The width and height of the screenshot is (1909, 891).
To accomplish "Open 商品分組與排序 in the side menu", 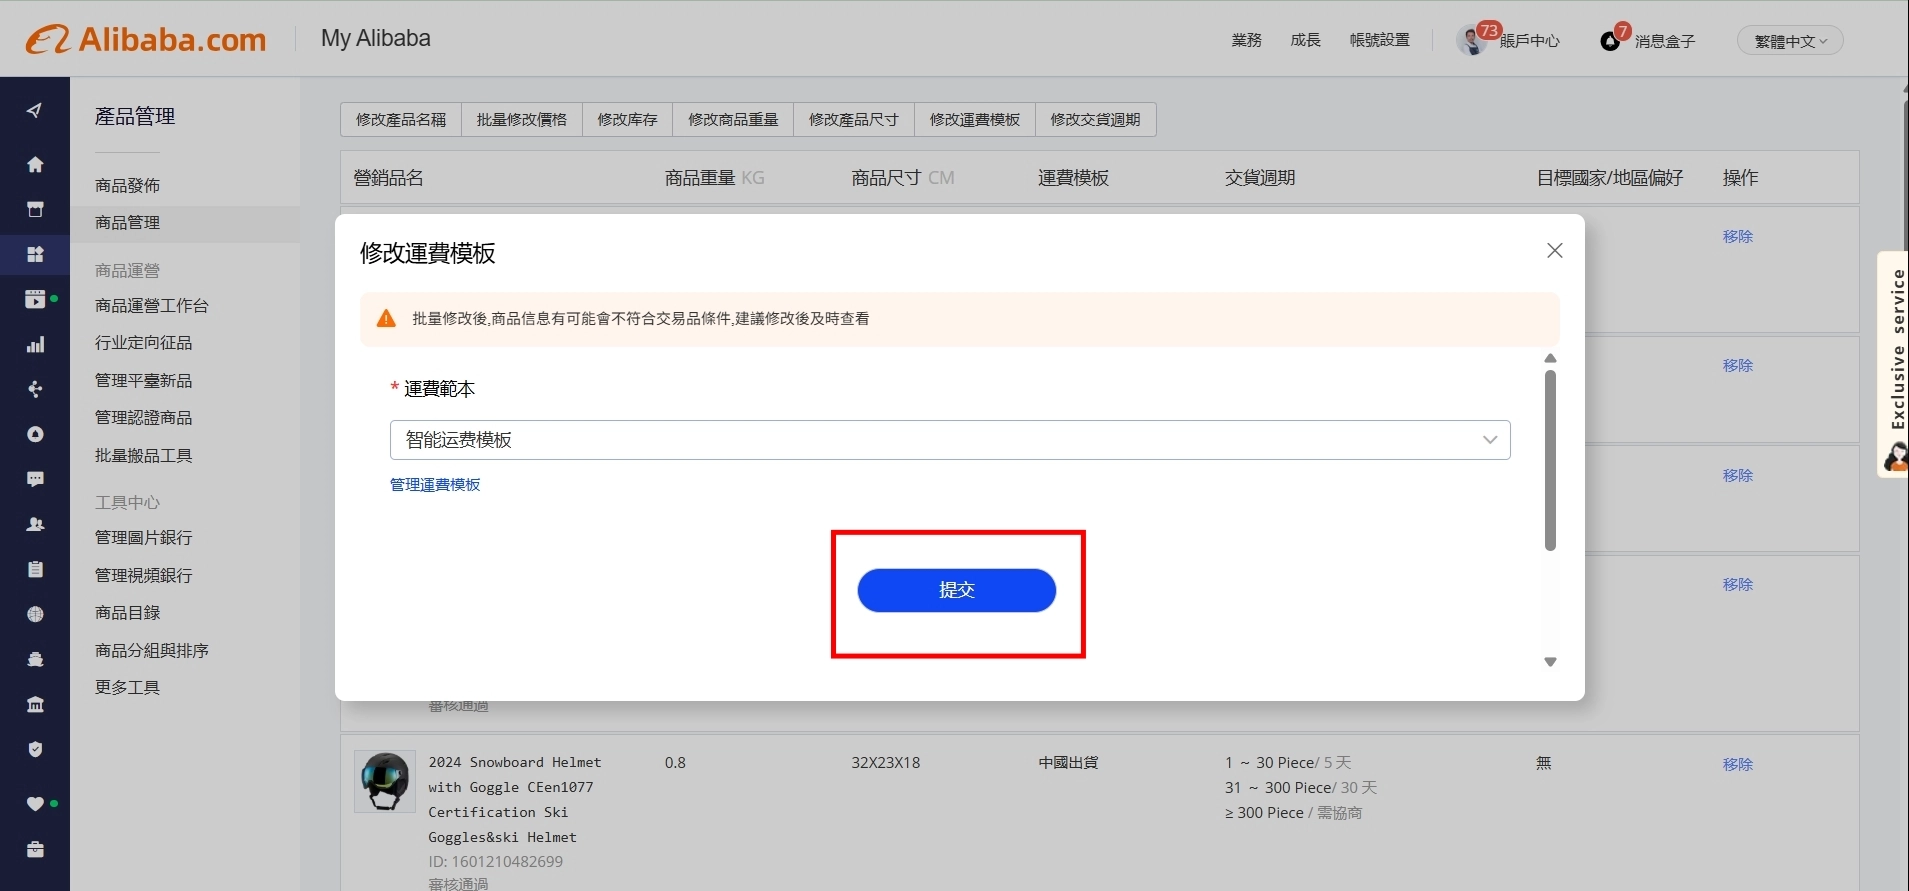I will (x=151, y=650).
